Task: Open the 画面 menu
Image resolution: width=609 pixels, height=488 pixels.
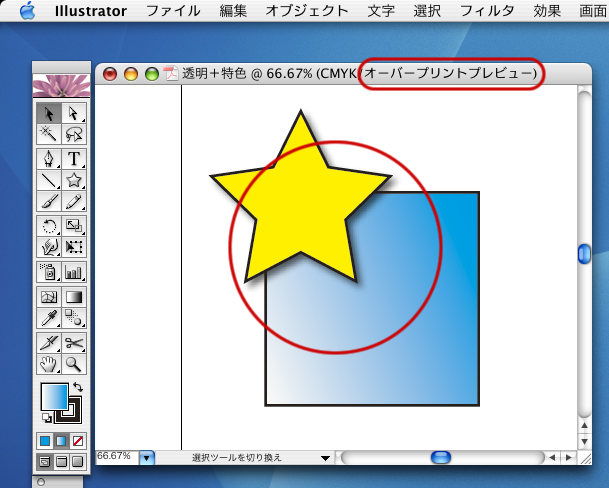Action: point(593,11)
